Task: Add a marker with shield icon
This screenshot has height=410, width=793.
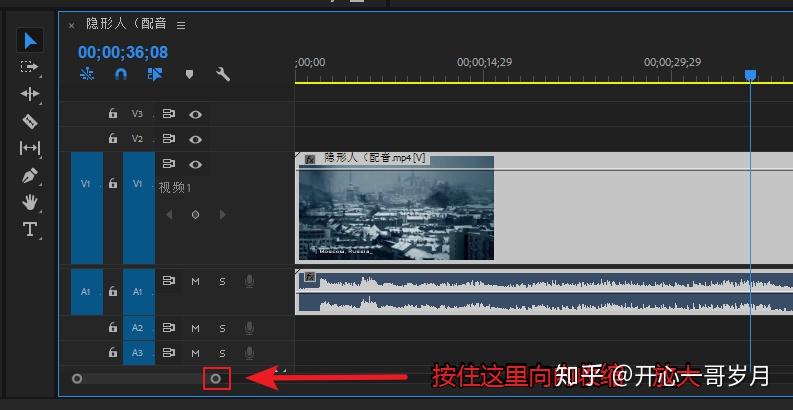Action: [189, 75]
